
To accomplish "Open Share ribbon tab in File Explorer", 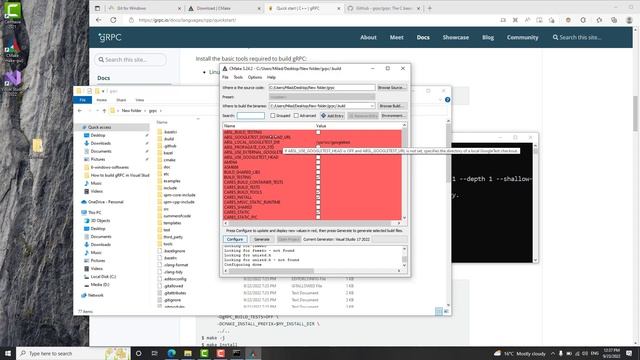I will (x=121, y=100).
